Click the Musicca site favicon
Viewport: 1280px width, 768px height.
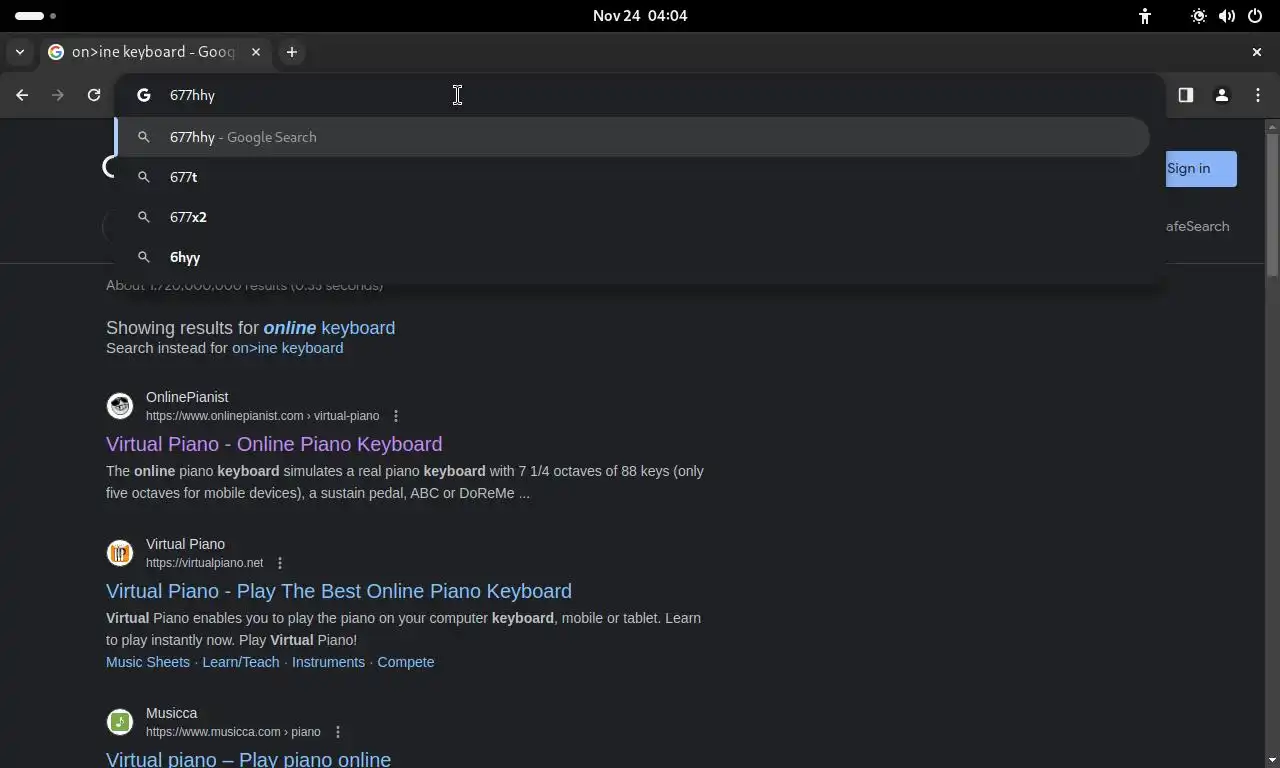120,721
